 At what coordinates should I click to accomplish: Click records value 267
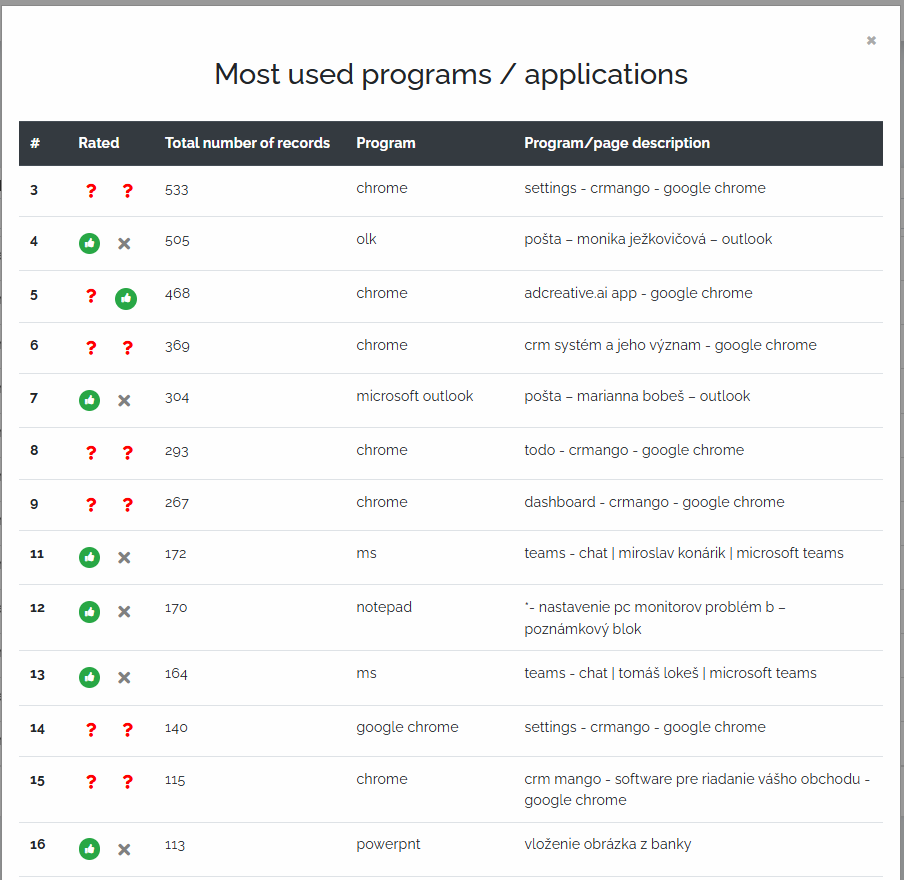pyautogui.click(x=176, y=503)
